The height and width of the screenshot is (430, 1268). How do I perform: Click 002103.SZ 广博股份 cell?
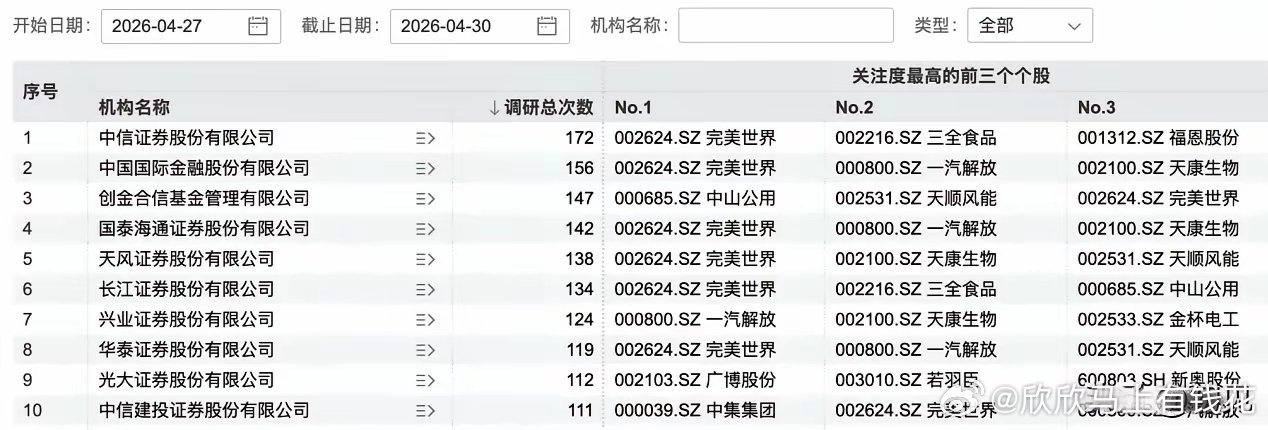pos(695,380)
